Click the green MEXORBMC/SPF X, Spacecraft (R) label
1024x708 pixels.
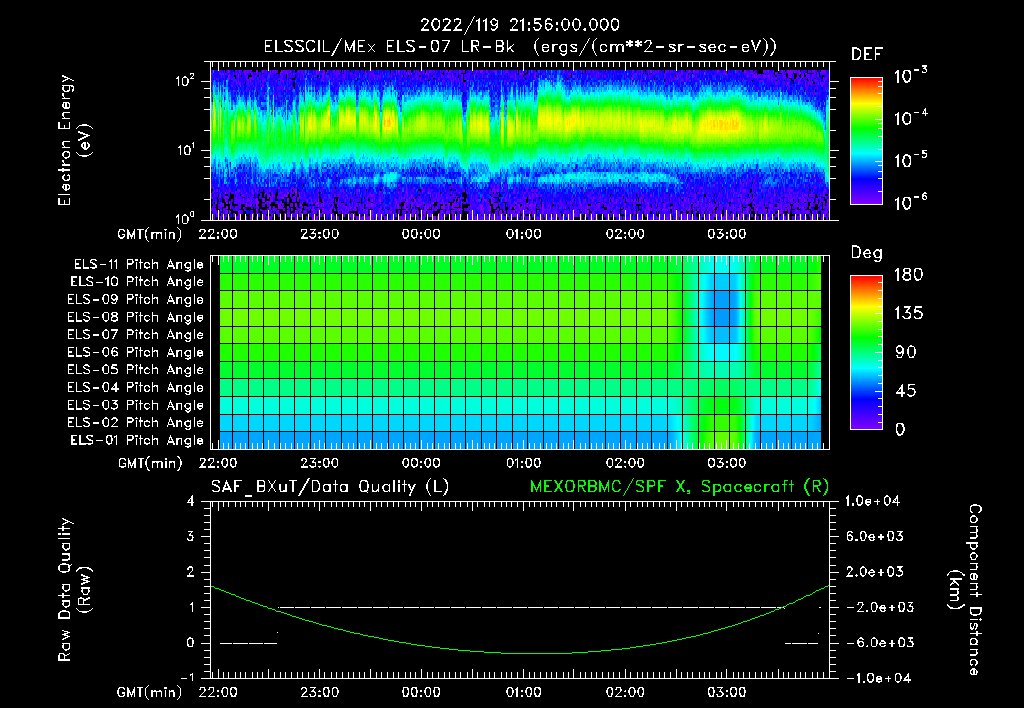pyautogui.click(x=679, y=487)
